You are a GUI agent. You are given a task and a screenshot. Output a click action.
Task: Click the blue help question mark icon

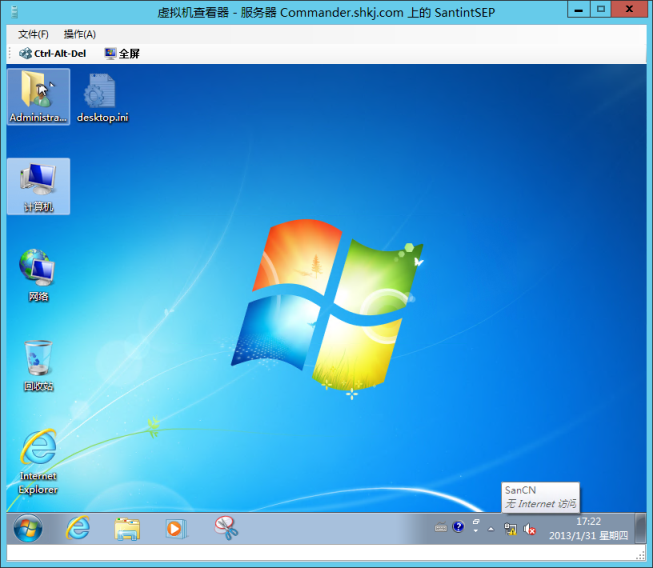point(459,527)
